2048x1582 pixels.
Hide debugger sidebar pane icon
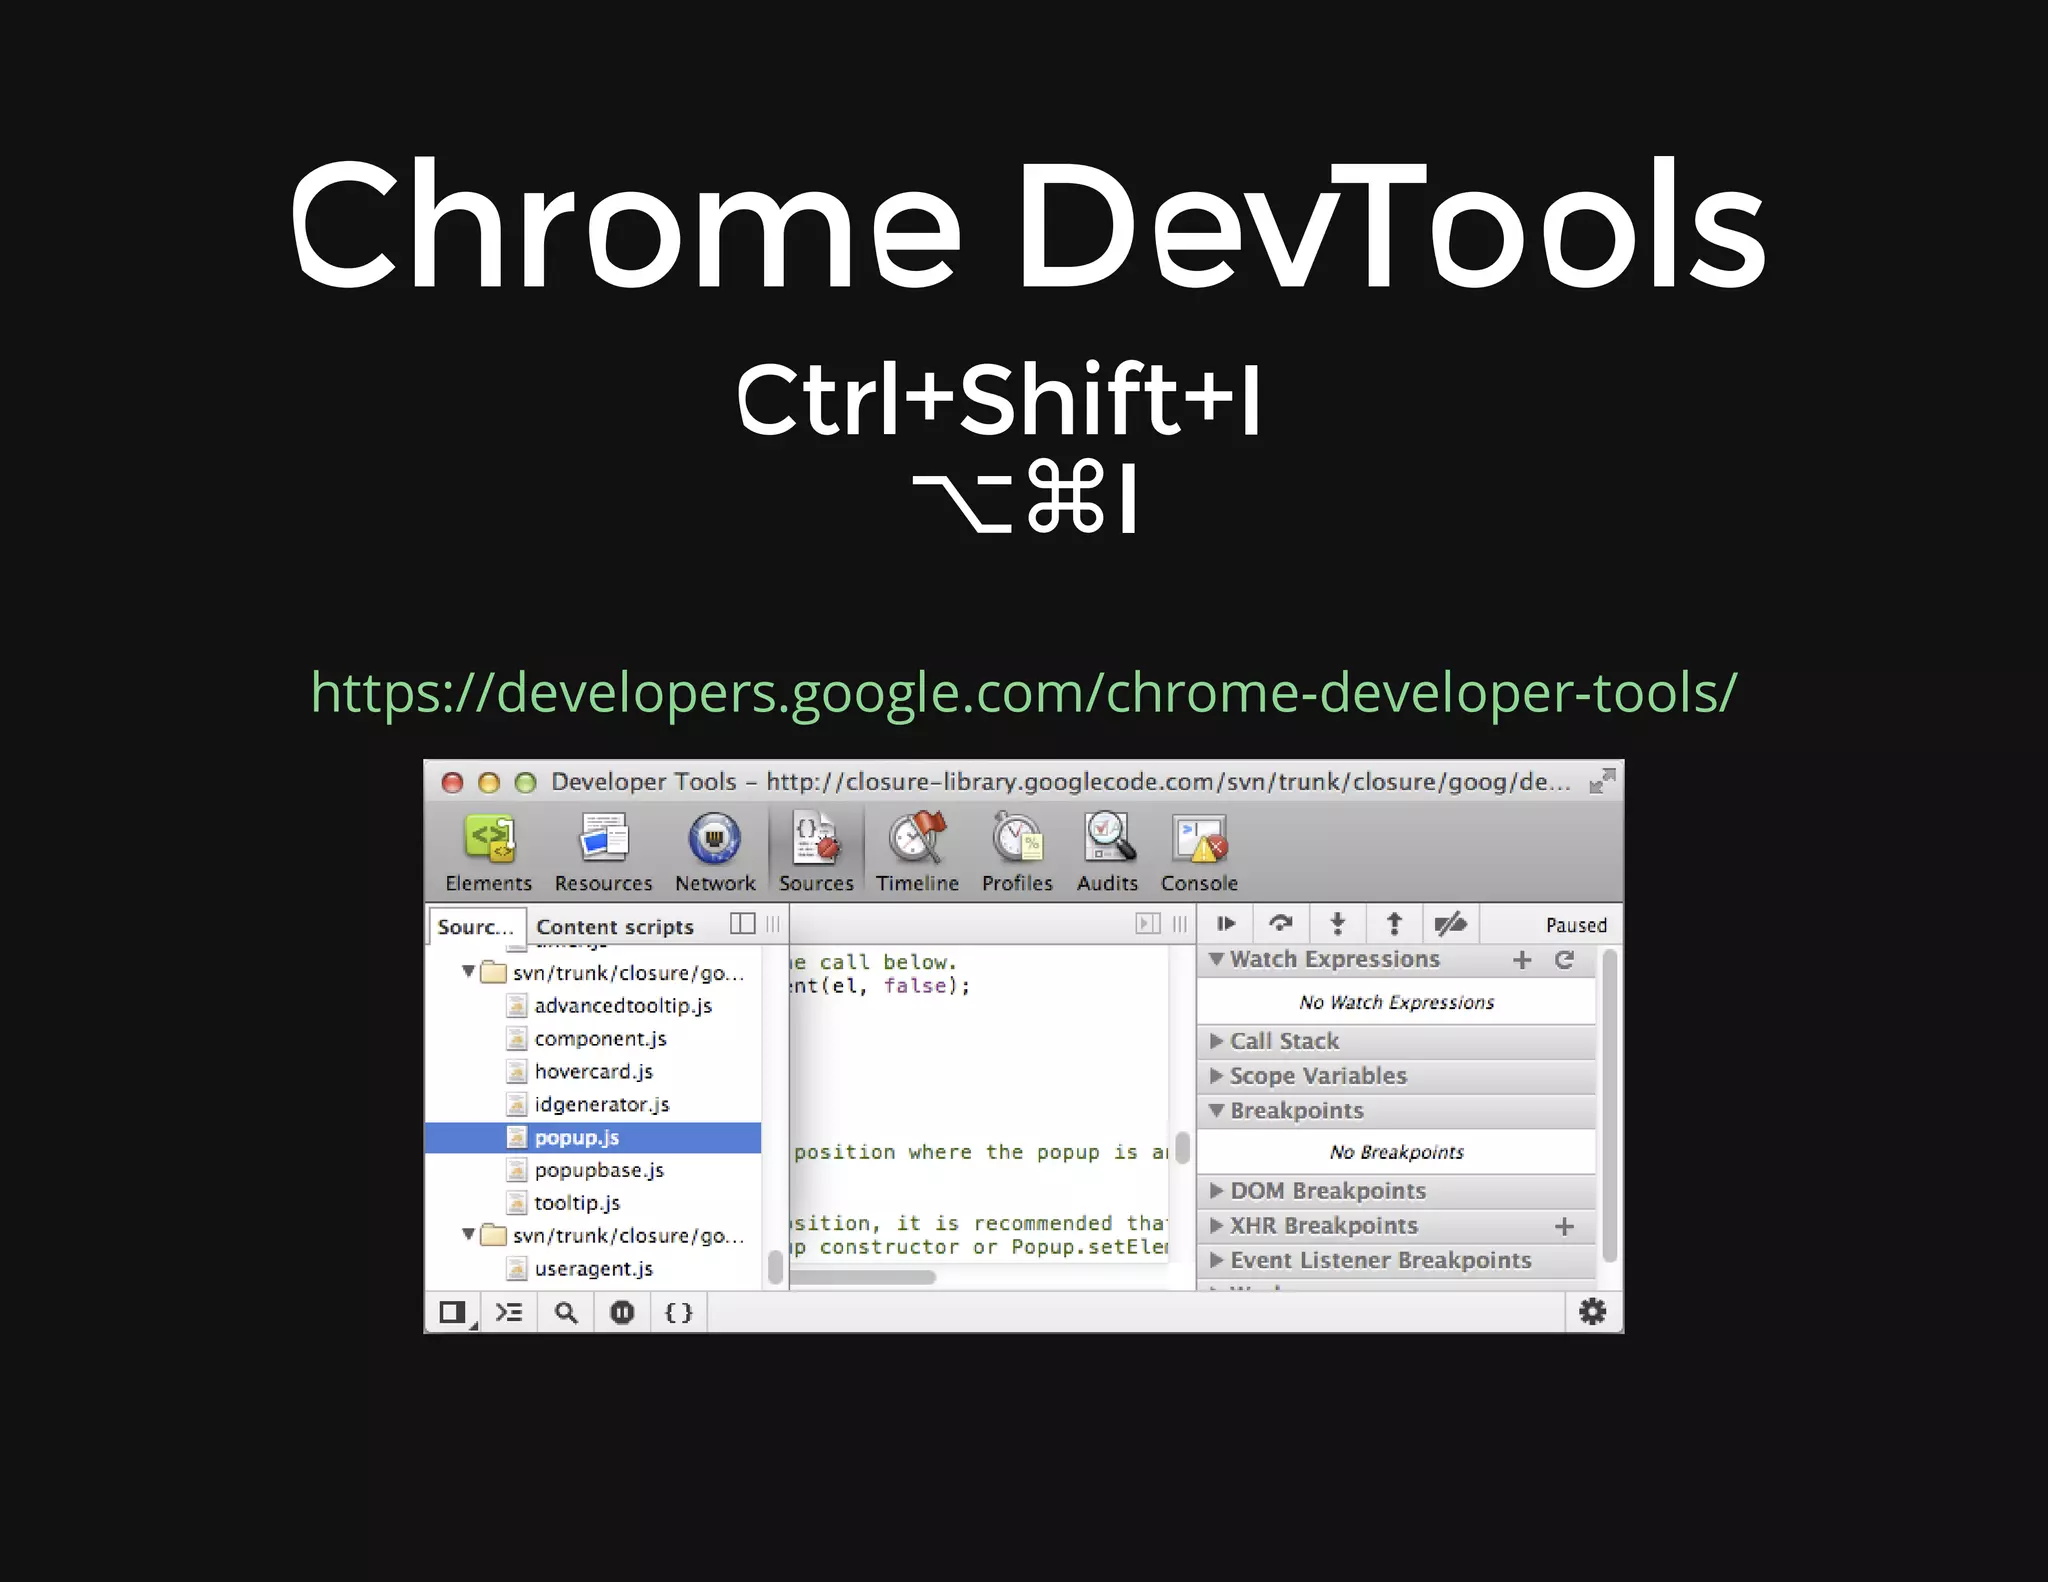(x=1148, y=923)
